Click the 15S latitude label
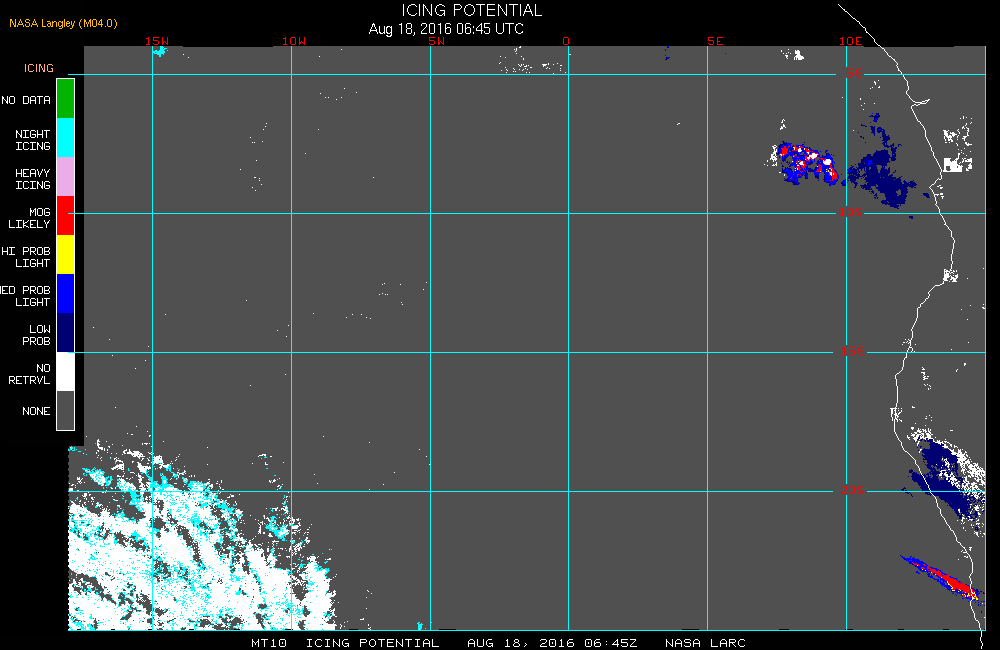The height and width of the screenshot is (650, 1000). [852, 351]
